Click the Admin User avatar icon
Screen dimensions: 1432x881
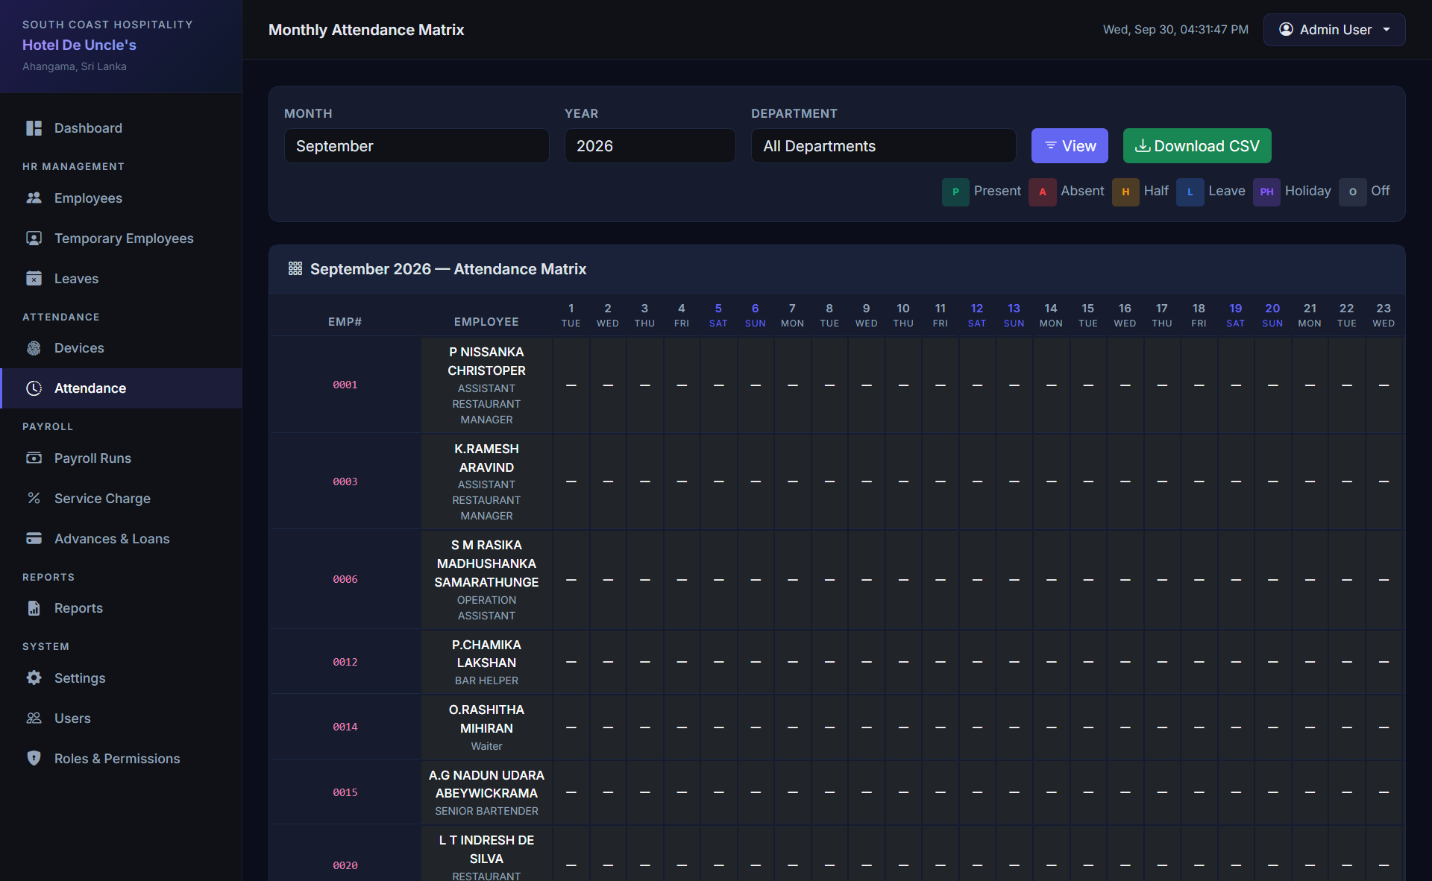click(x=1286, y=29)
